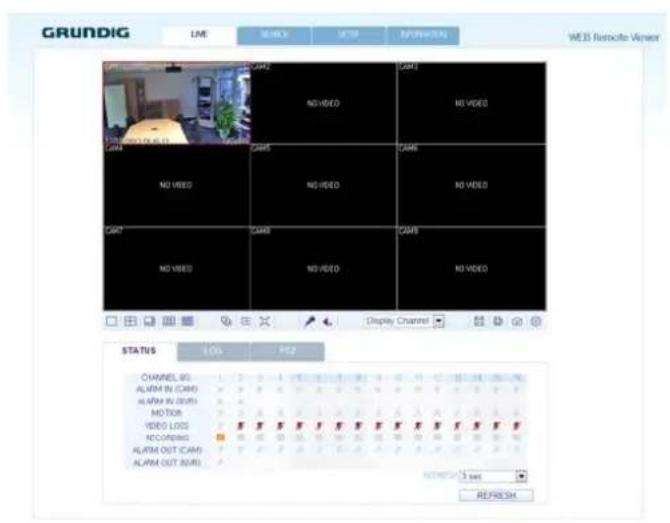Select the CAM4 no-video cell
This screenshot has width=670, height=523.
(x=176, y=185)
